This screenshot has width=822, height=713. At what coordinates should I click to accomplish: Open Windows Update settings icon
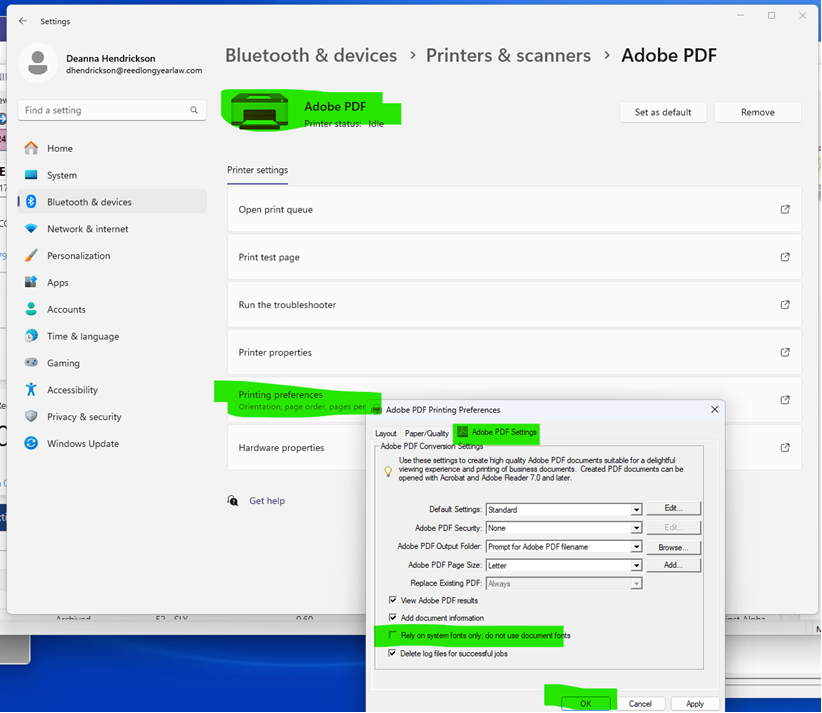[30, 443]
